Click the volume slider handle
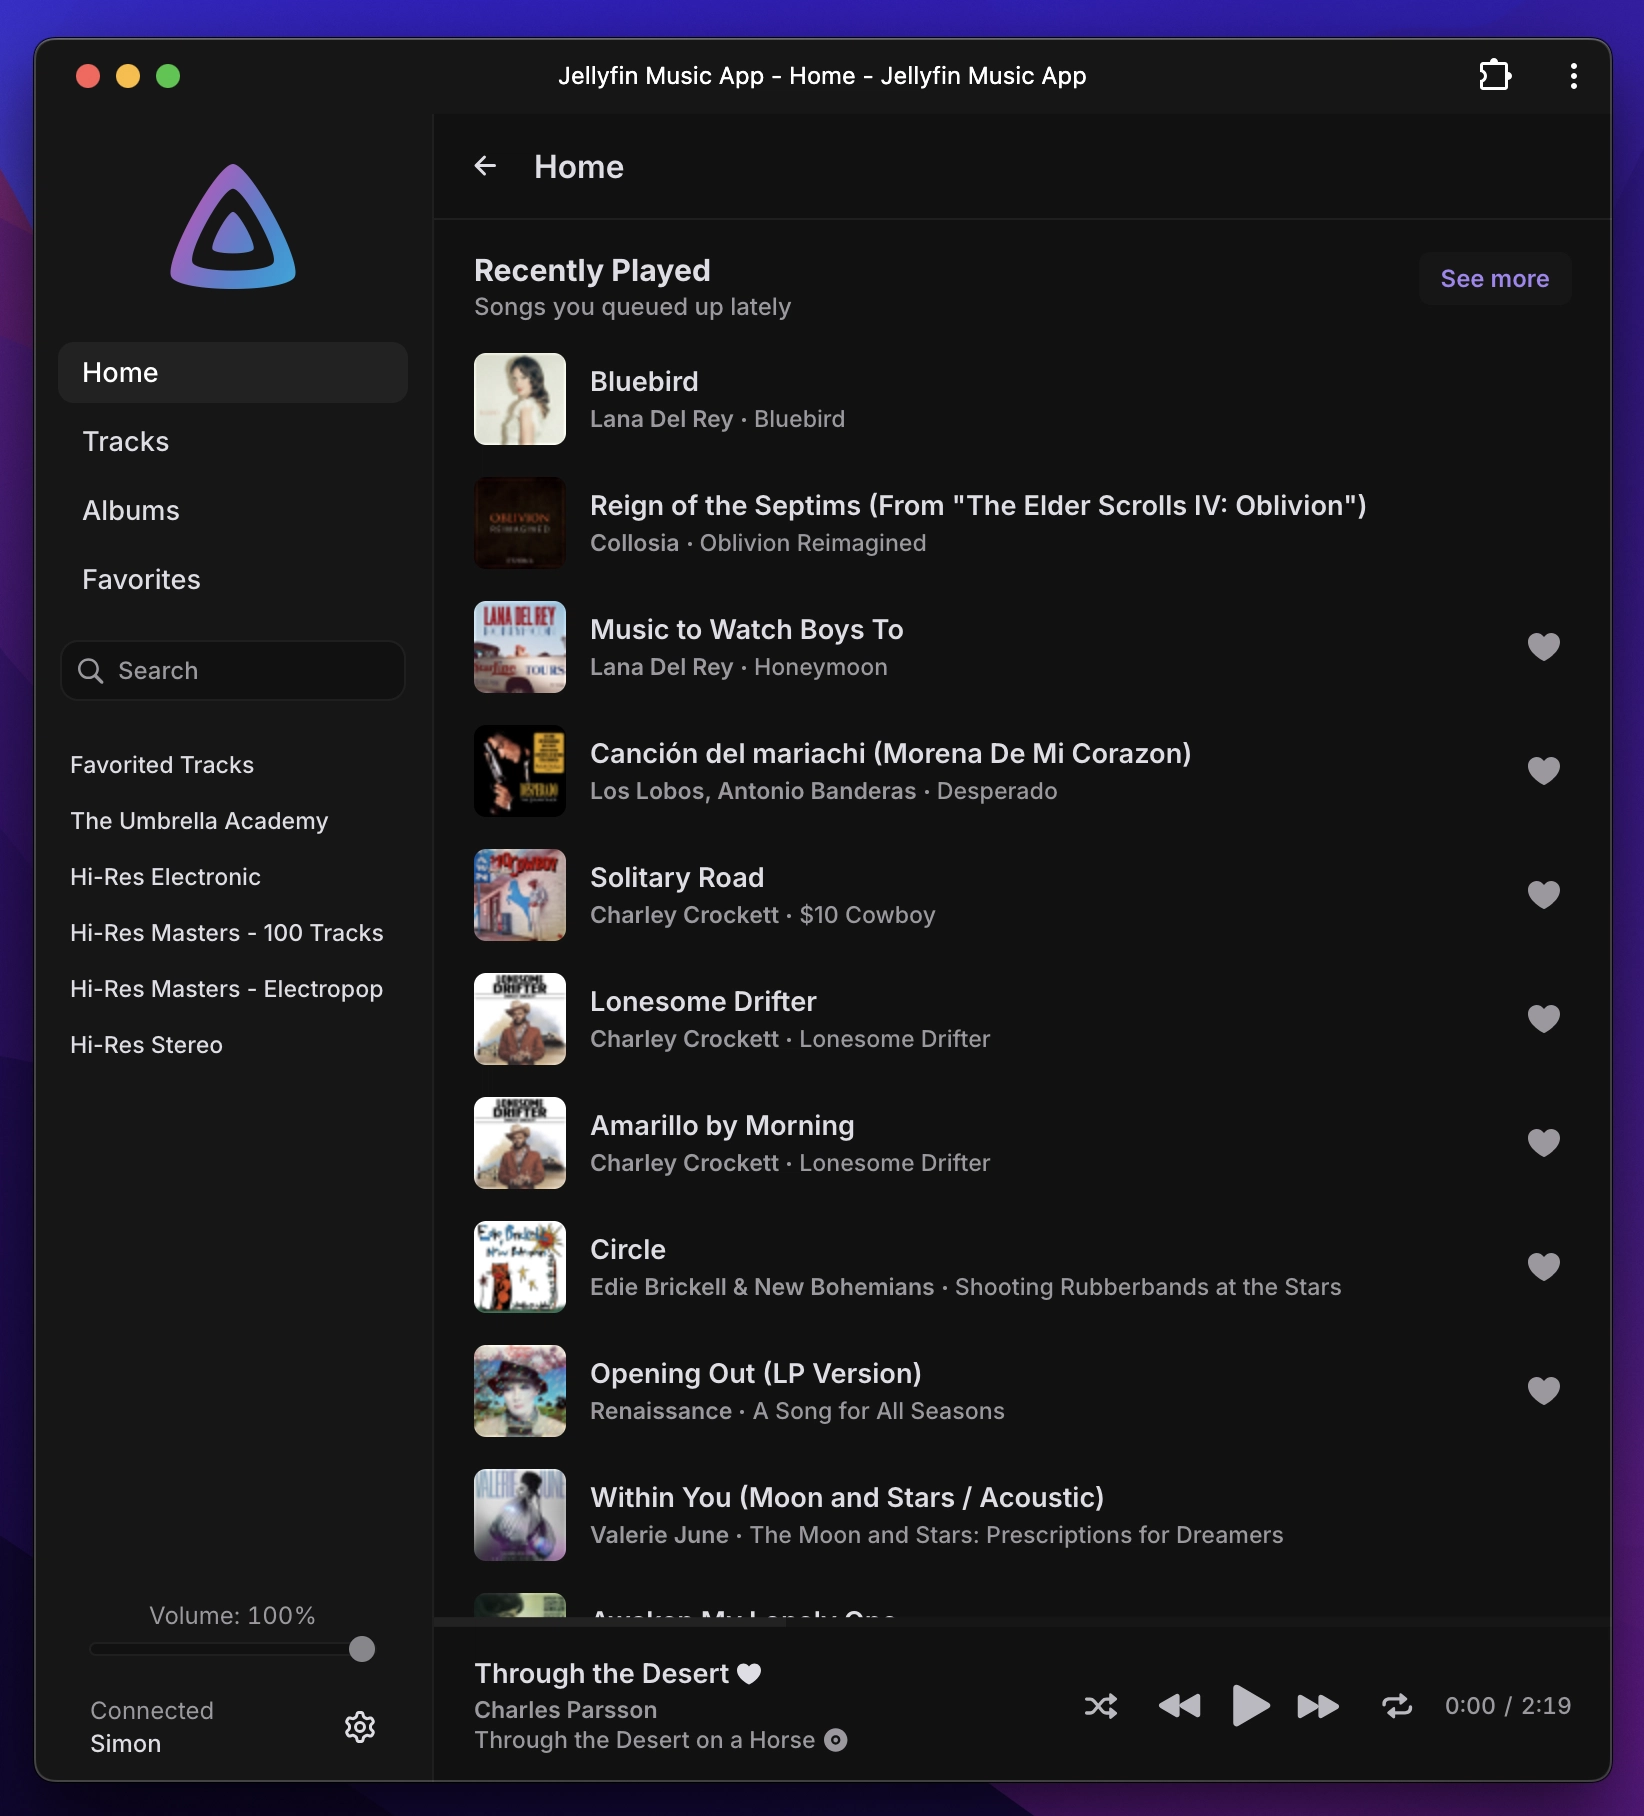1644x1816 pixels. 362,1649
